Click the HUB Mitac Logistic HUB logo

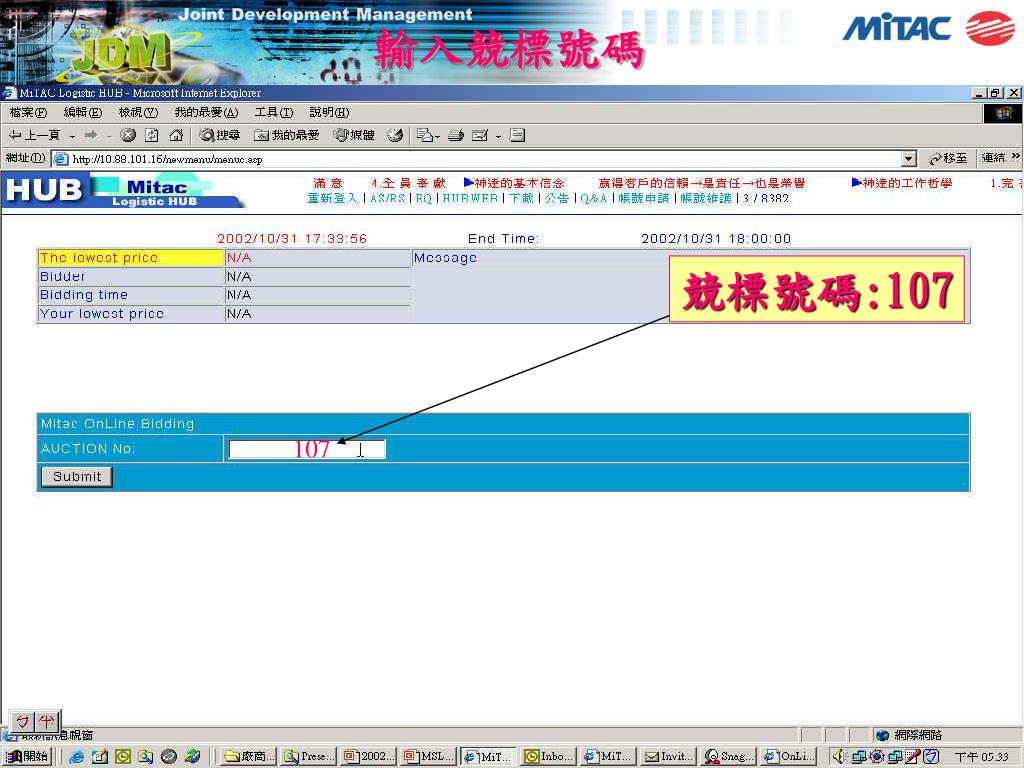[x=124, y=191]
